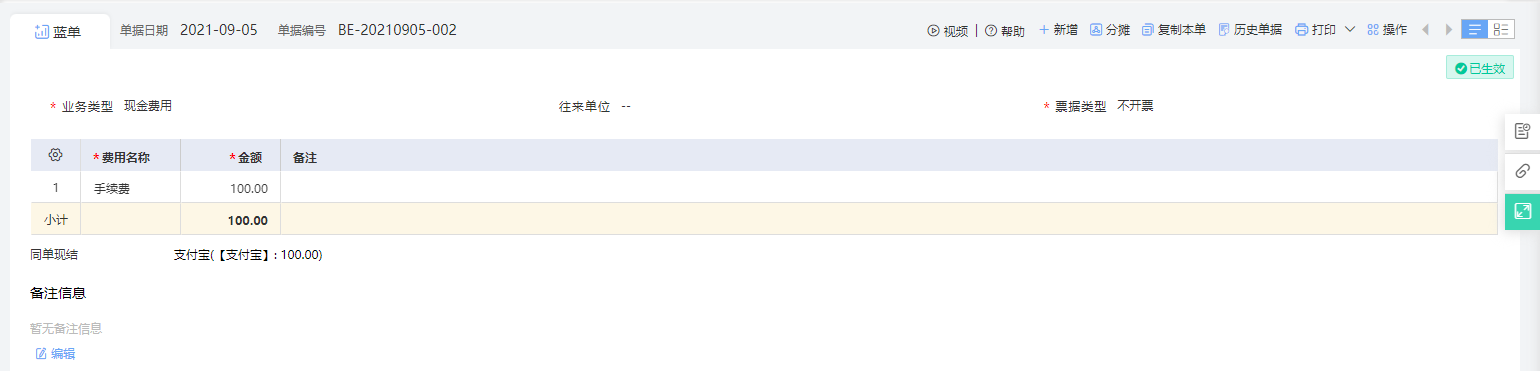Open 历史单据 history bills

[x=1250, y=30]
